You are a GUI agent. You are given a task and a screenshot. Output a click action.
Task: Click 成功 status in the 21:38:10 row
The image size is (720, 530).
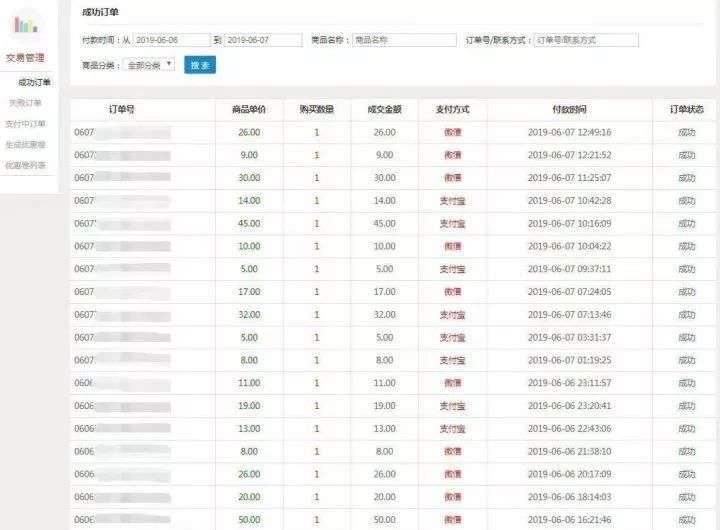click(x=687, y=451)
